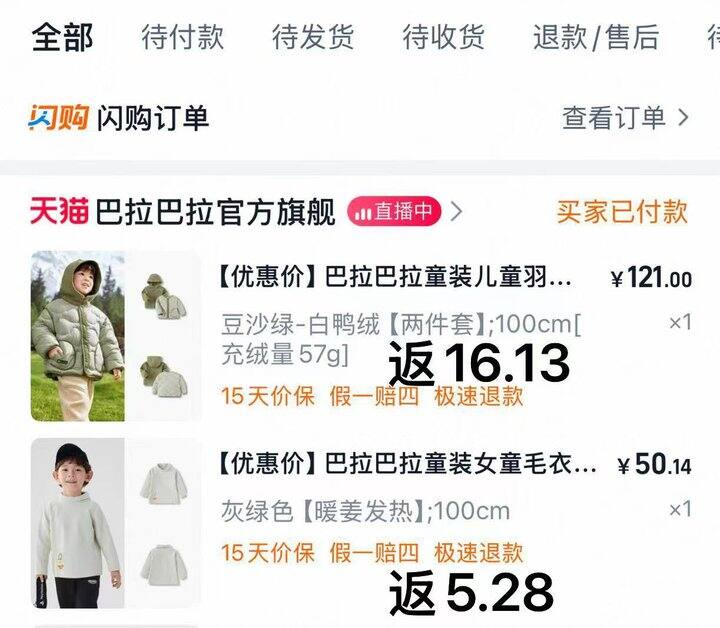Open 巴拉巴拉官方旗舰 store name
Image resolution: width=720 pixels, height=628 pixels.
pyautogui.click(x=215, y=212)
